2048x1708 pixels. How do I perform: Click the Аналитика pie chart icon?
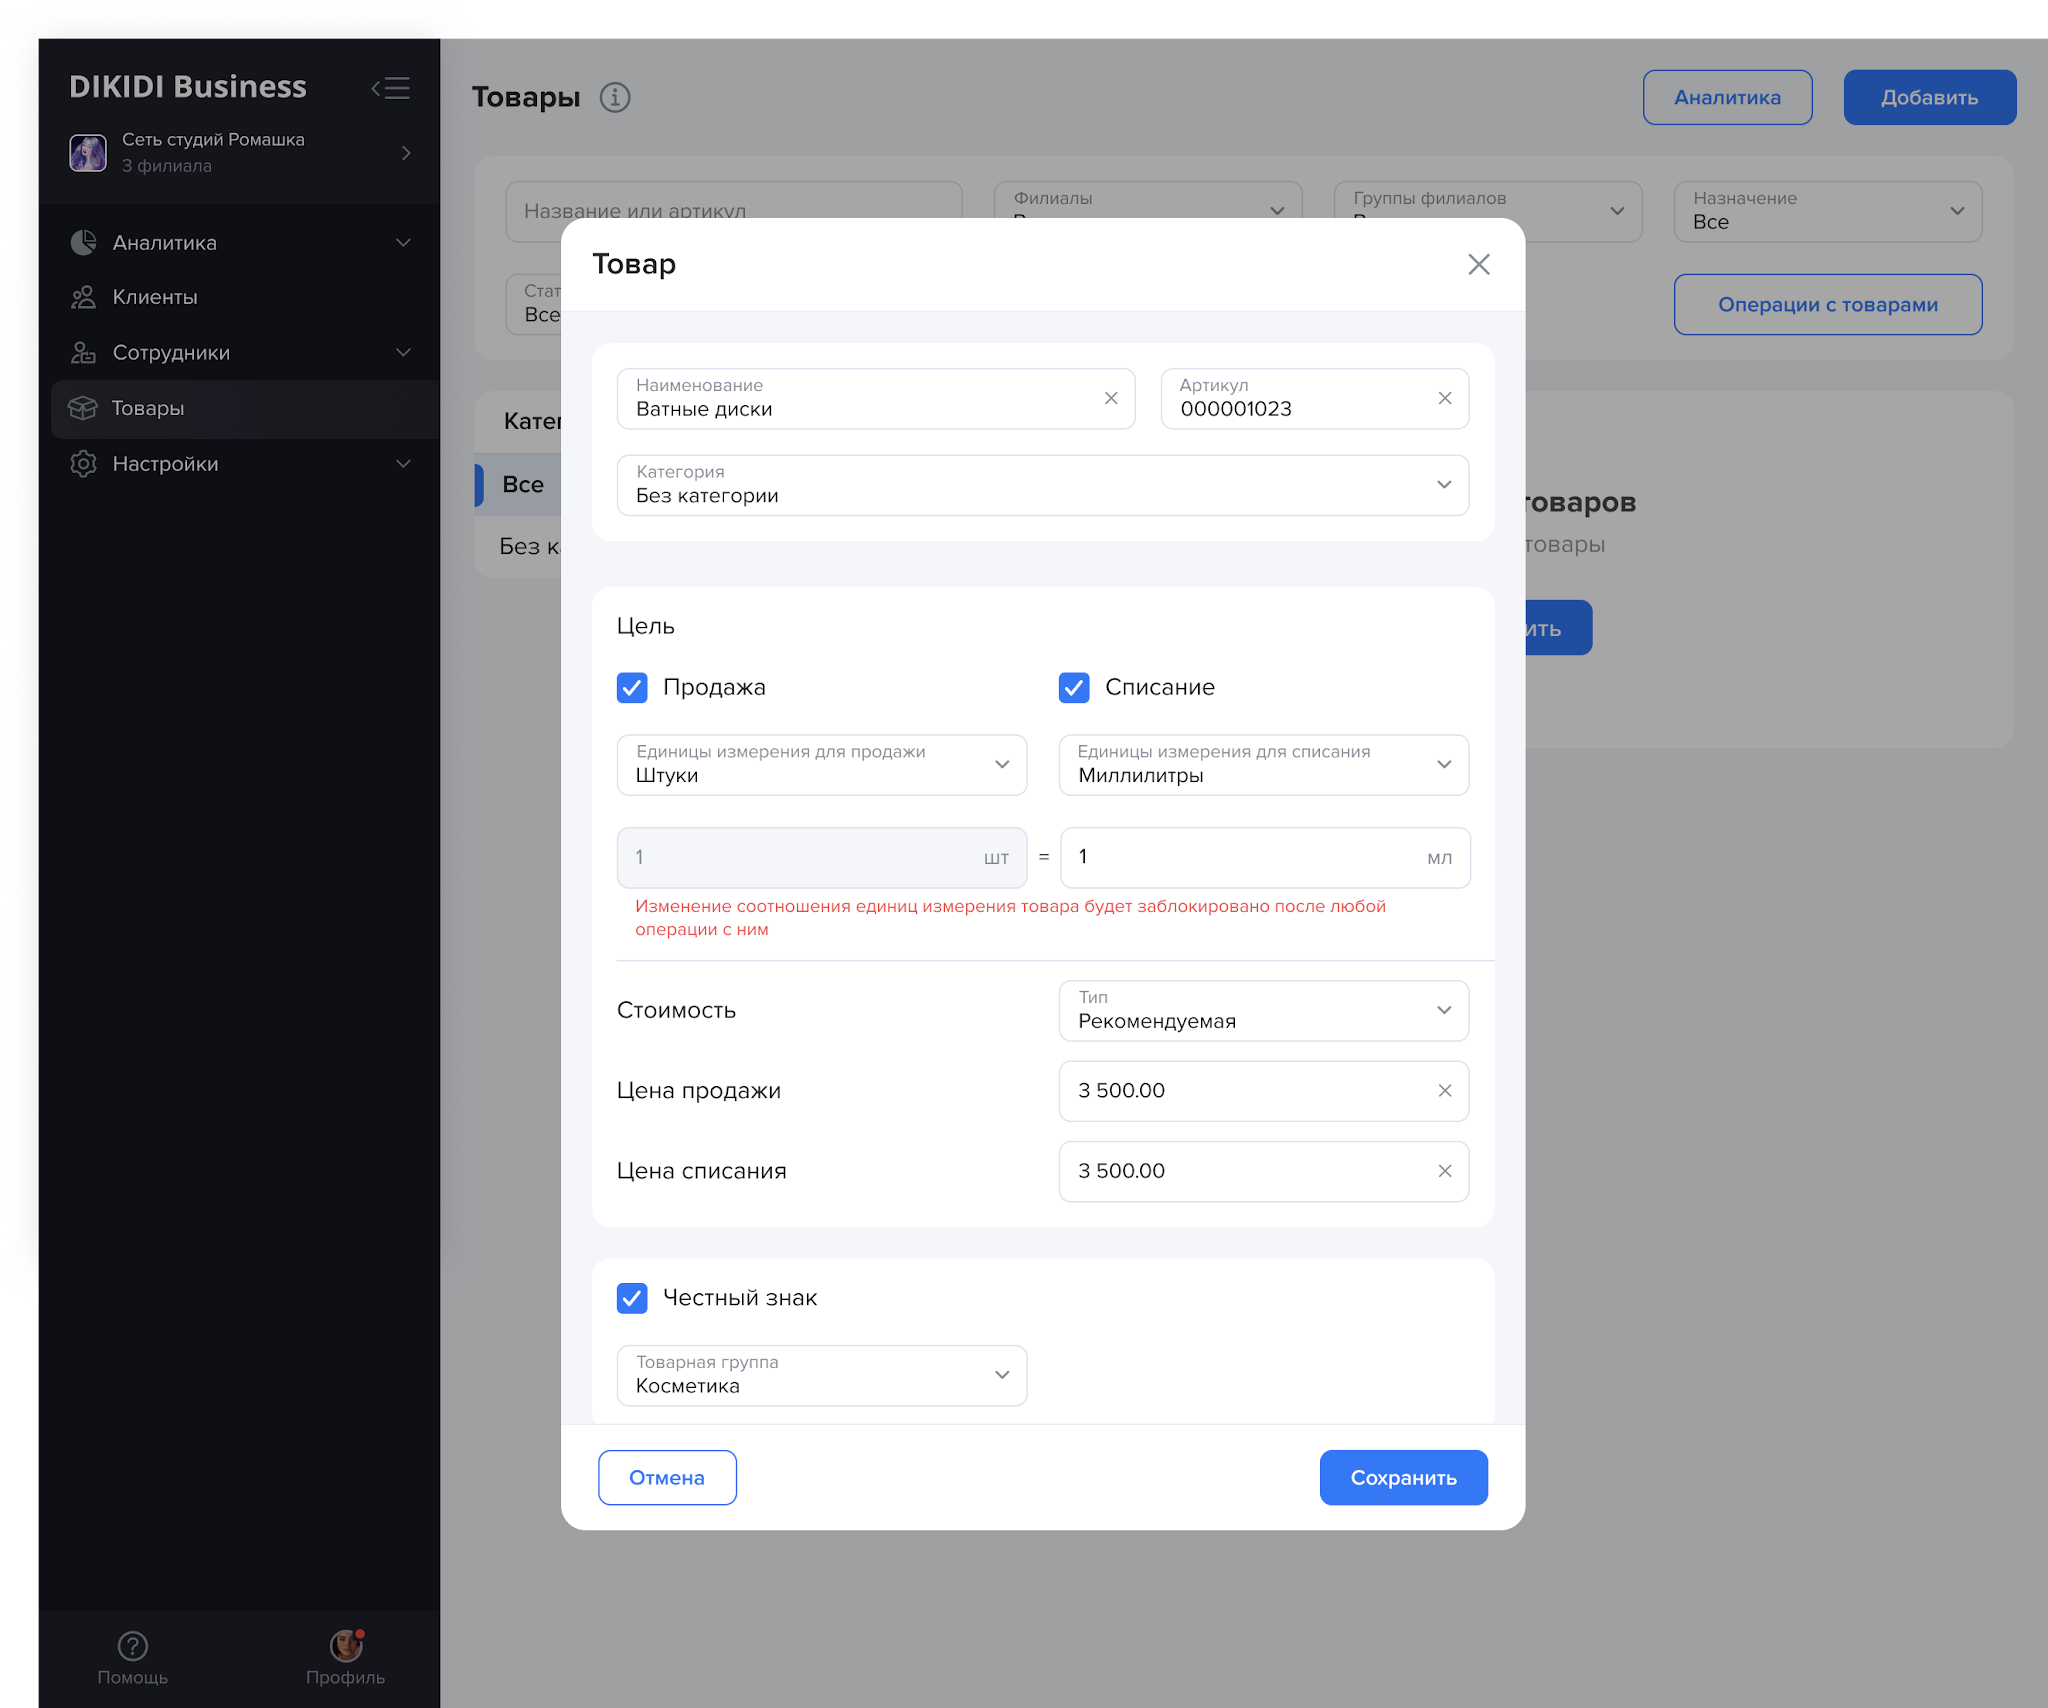coord(84,242)
